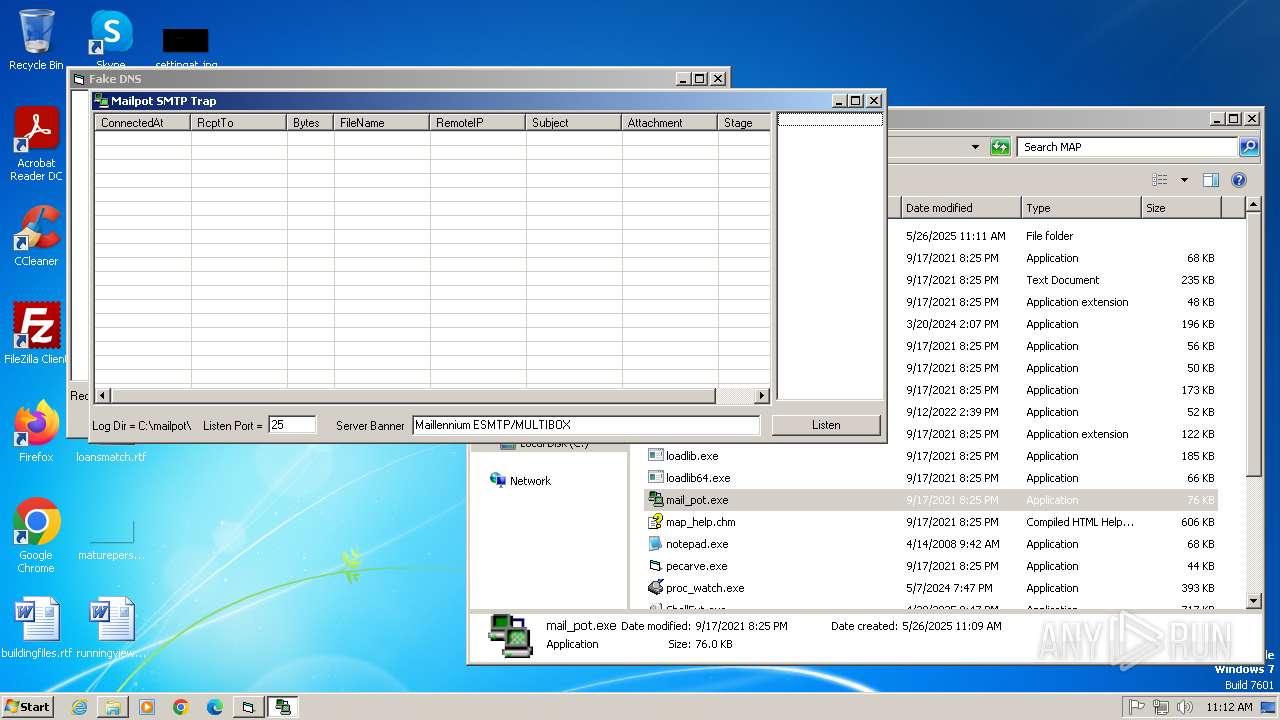Click the change view icon in Explorer
The height and width of the screenshot is (720, 1280).
[1160, 180]
